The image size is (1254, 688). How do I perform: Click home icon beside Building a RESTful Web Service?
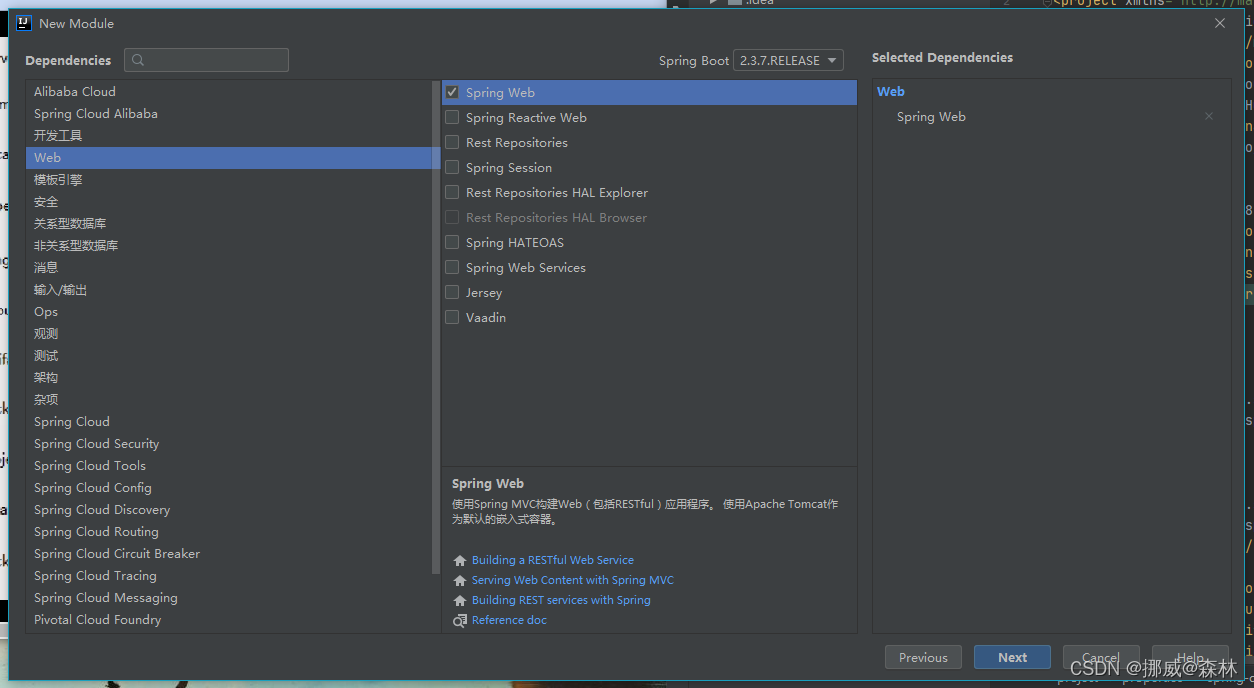460,561
